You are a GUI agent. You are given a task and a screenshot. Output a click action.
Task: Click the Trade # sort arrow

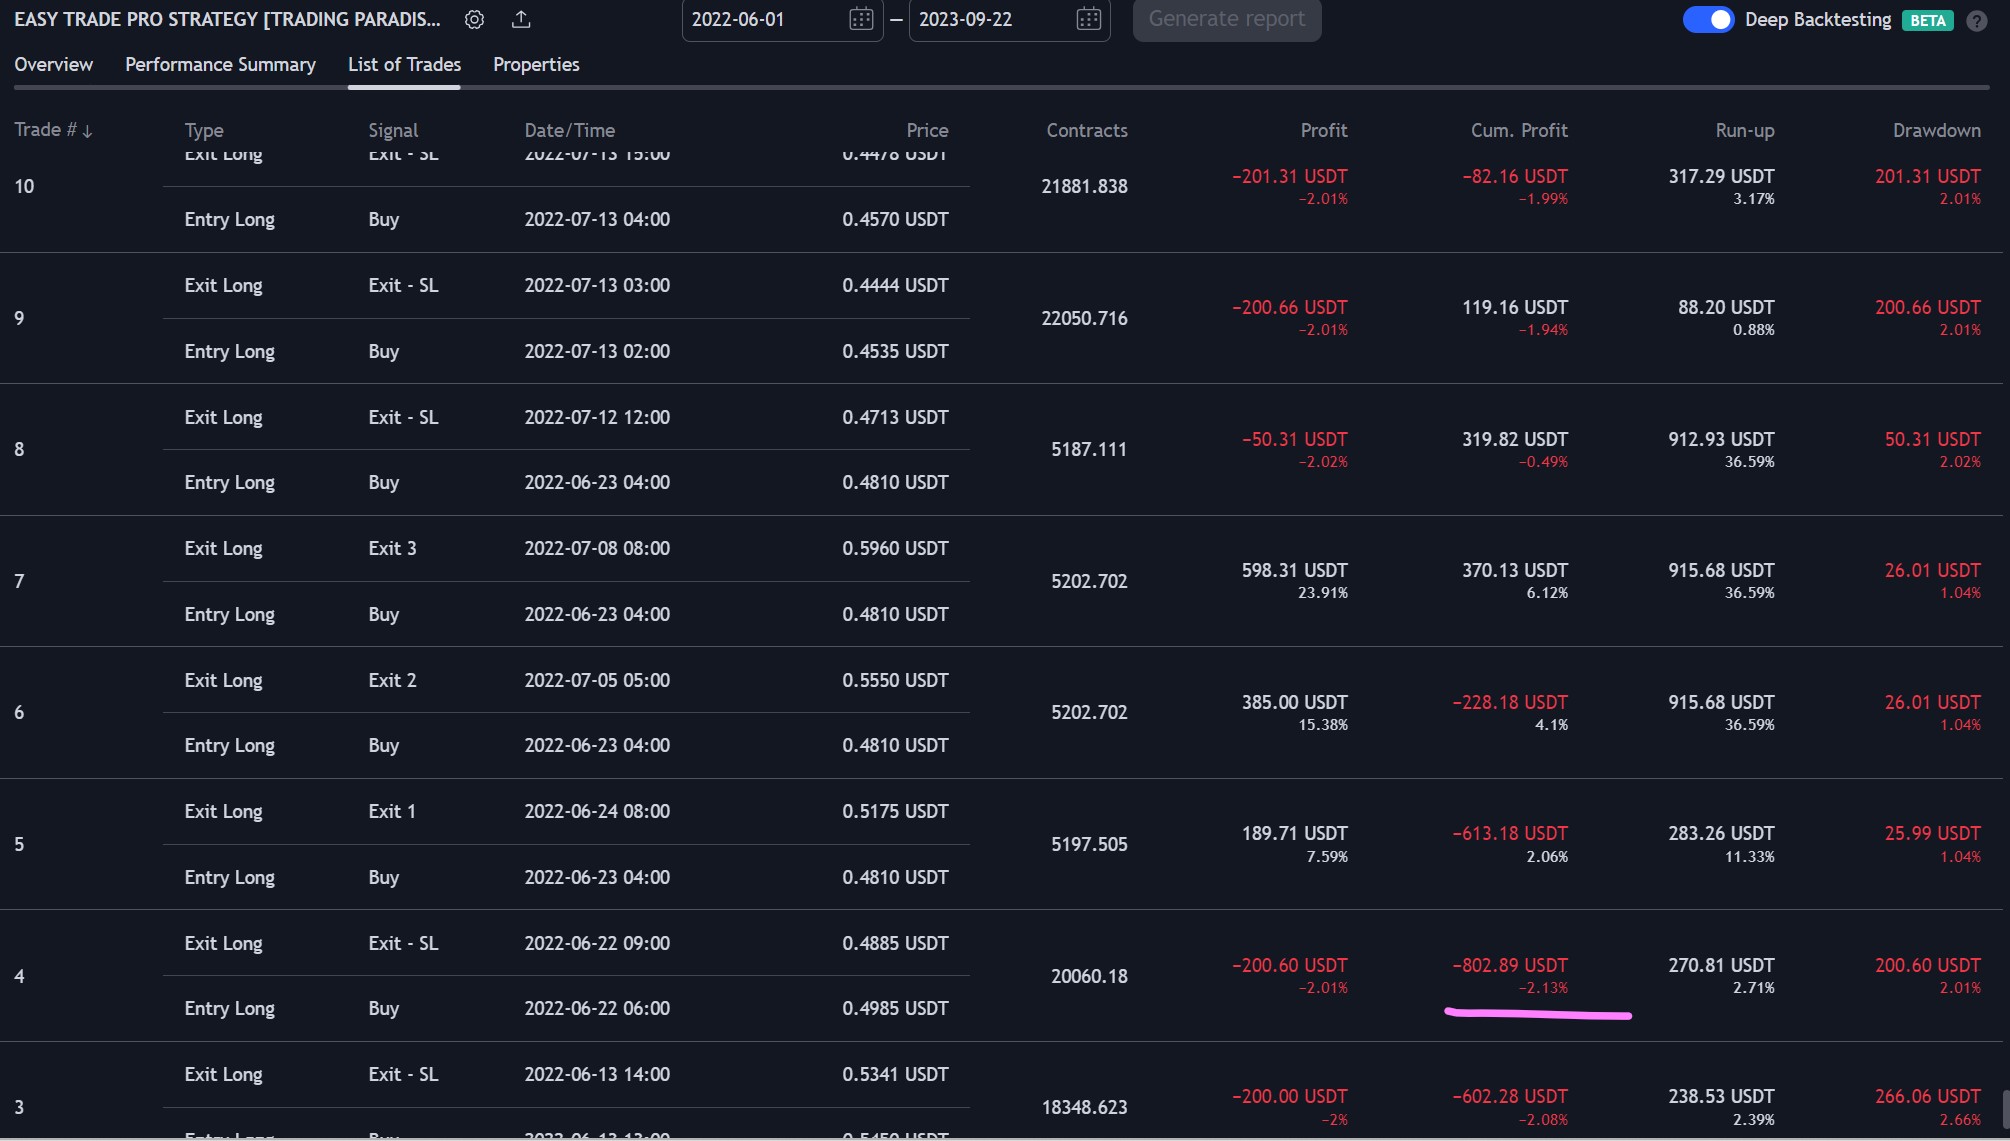point(87,131)
